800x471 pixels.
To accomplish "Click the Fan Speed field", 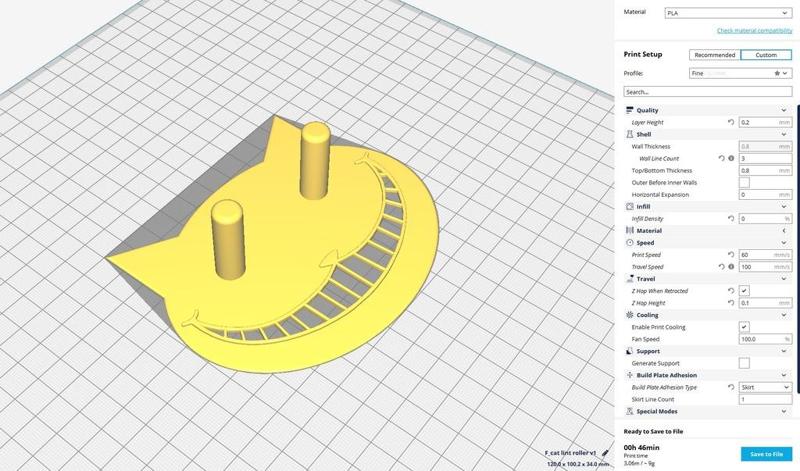I will pos(765,339).
